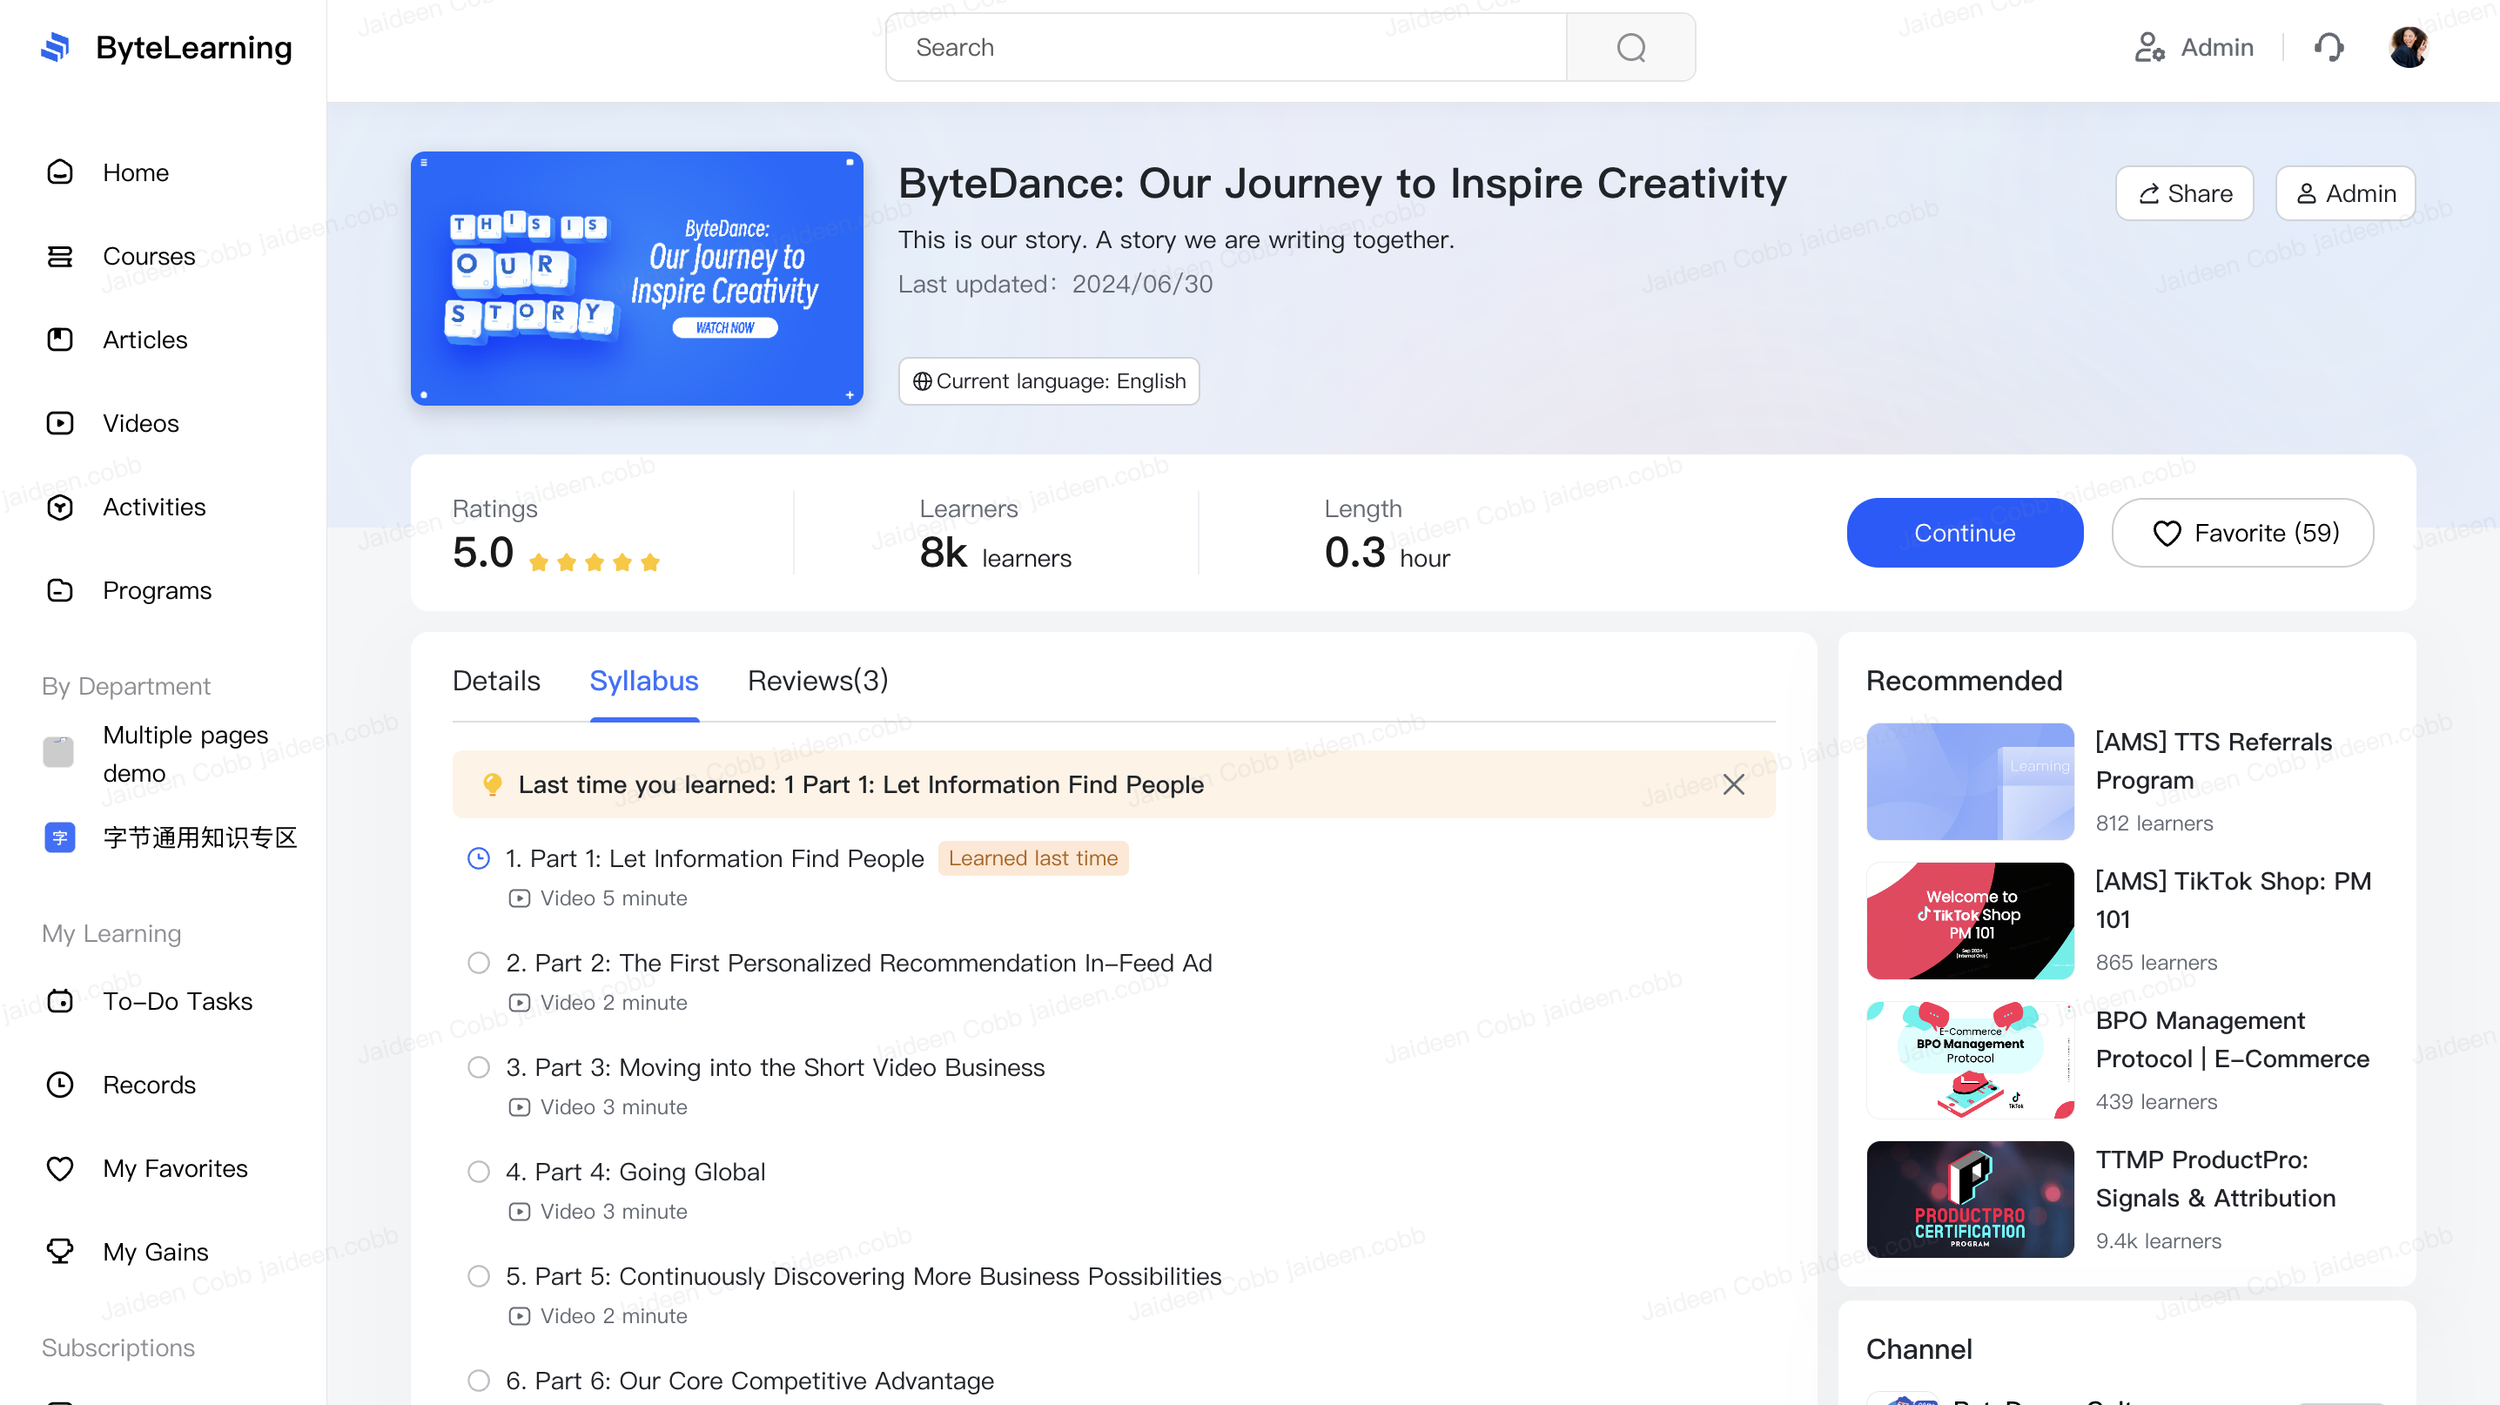This screenshot has width=2500, height=1405.
Task: Click the Favorite (59) heart button
Action: tap(2241, 533)
